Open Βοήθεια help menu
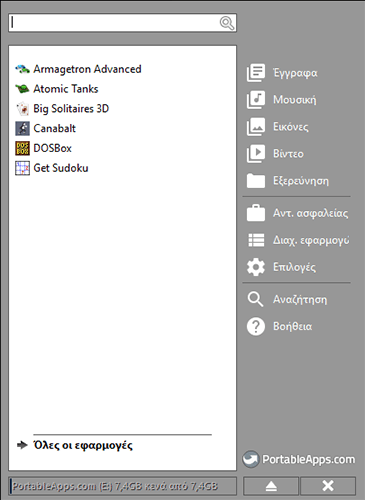The image size is (365, 500). [293, 326]
